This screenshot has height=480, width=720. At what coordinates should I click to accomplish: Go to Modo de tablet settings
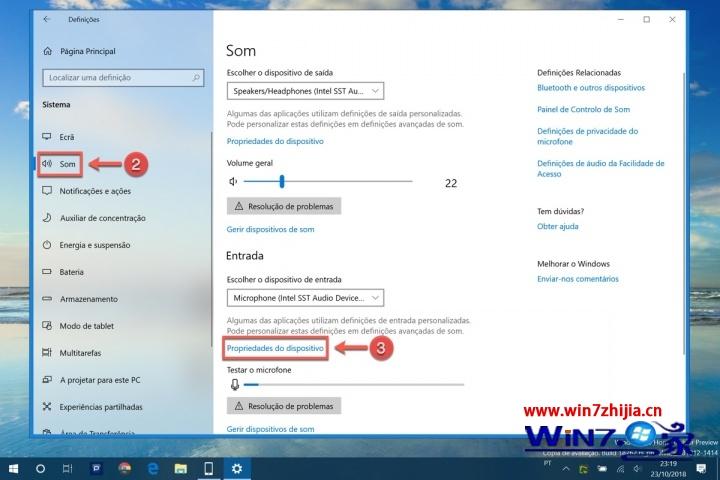tap(87, 326)
